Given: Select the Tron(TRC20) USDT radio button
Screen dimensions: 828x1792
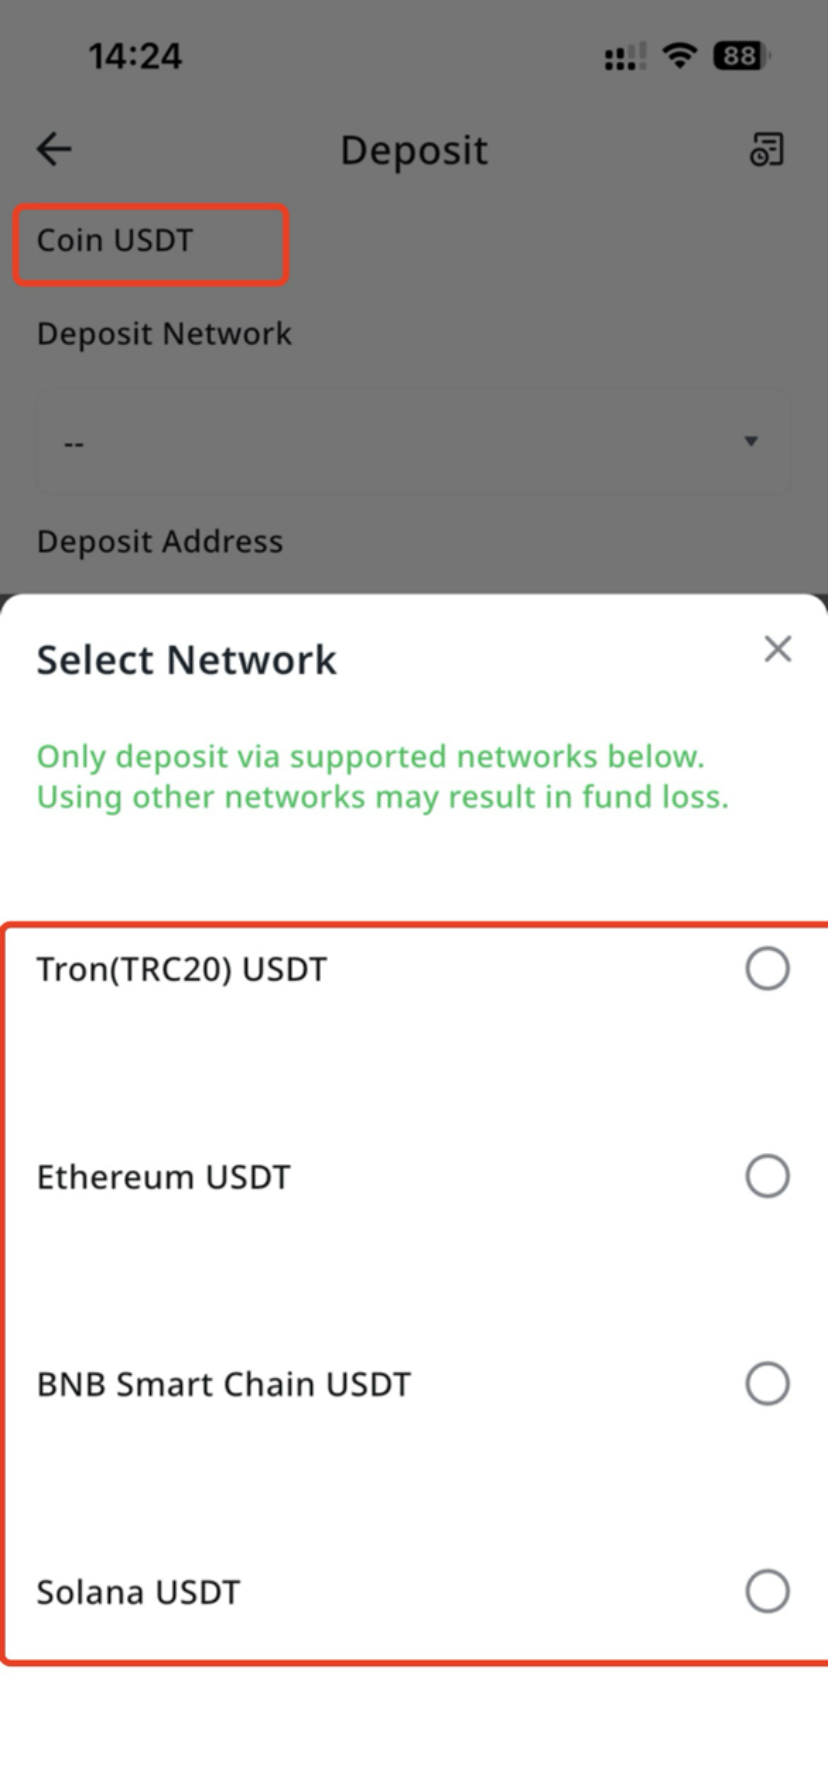Looking at the screenshot, I should (767, 969).
